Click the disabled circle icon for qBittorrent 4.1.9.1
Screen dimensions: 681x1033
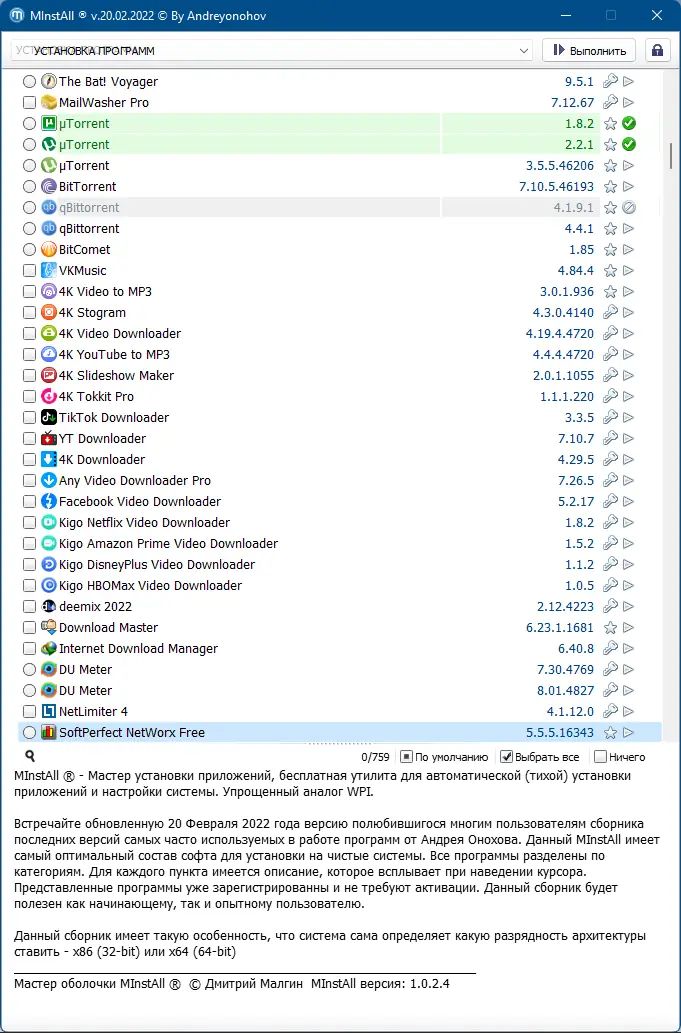pyautogui.click(x=629, y=208)
